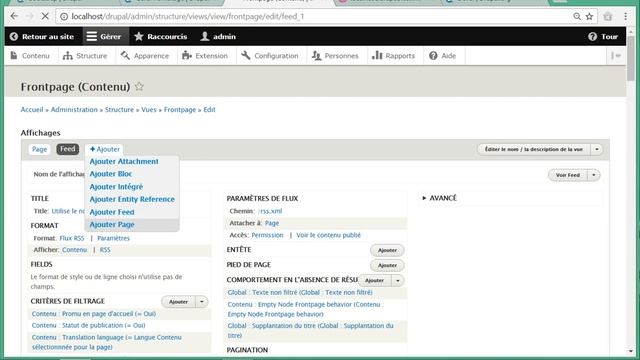Open the Configuration admin menu item
This screenshot has width=640, height=360.
270,56
